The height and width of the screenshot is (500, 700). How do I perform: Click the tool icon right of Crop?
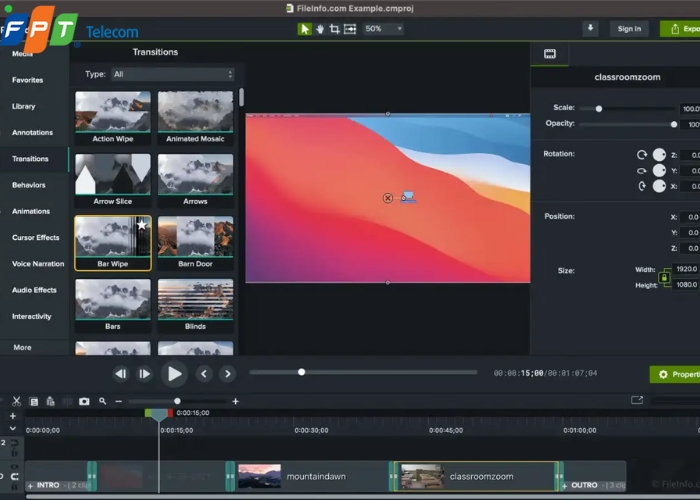pos(350,29)
